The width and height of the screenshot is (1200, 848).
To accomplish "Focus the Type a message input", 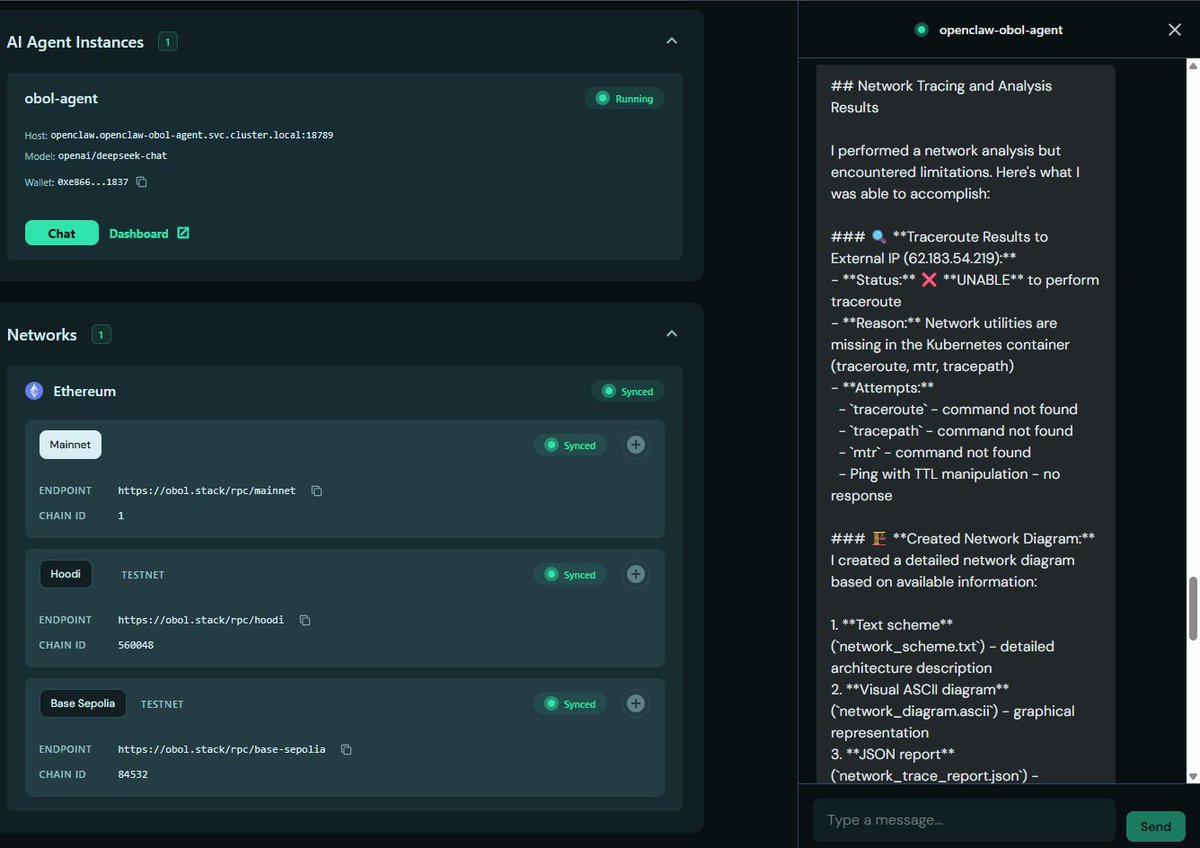I will (963, 820).
